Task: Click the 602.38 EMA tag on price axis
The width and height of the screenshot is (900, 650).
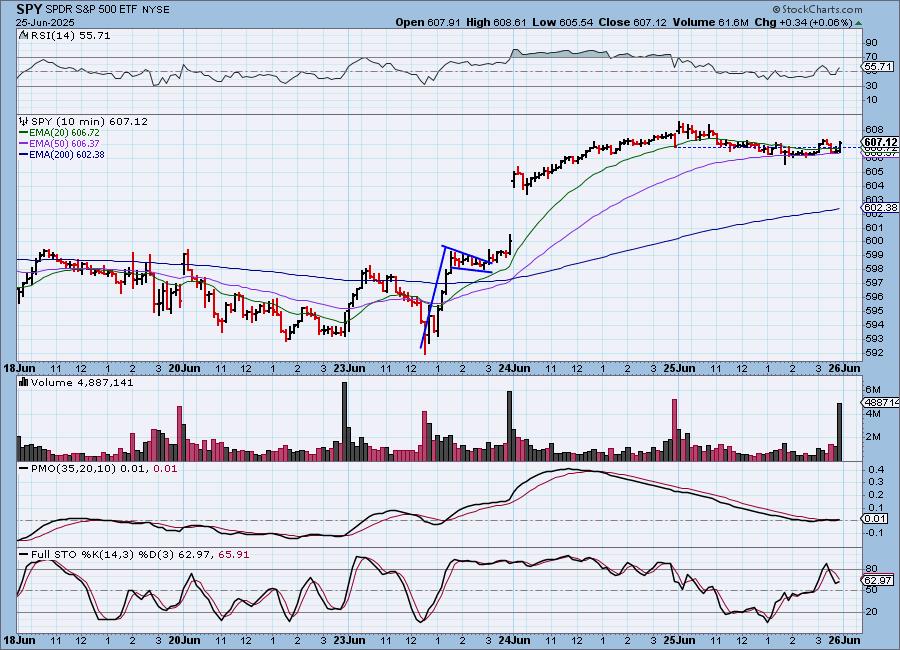Action: tap(880, 207)
